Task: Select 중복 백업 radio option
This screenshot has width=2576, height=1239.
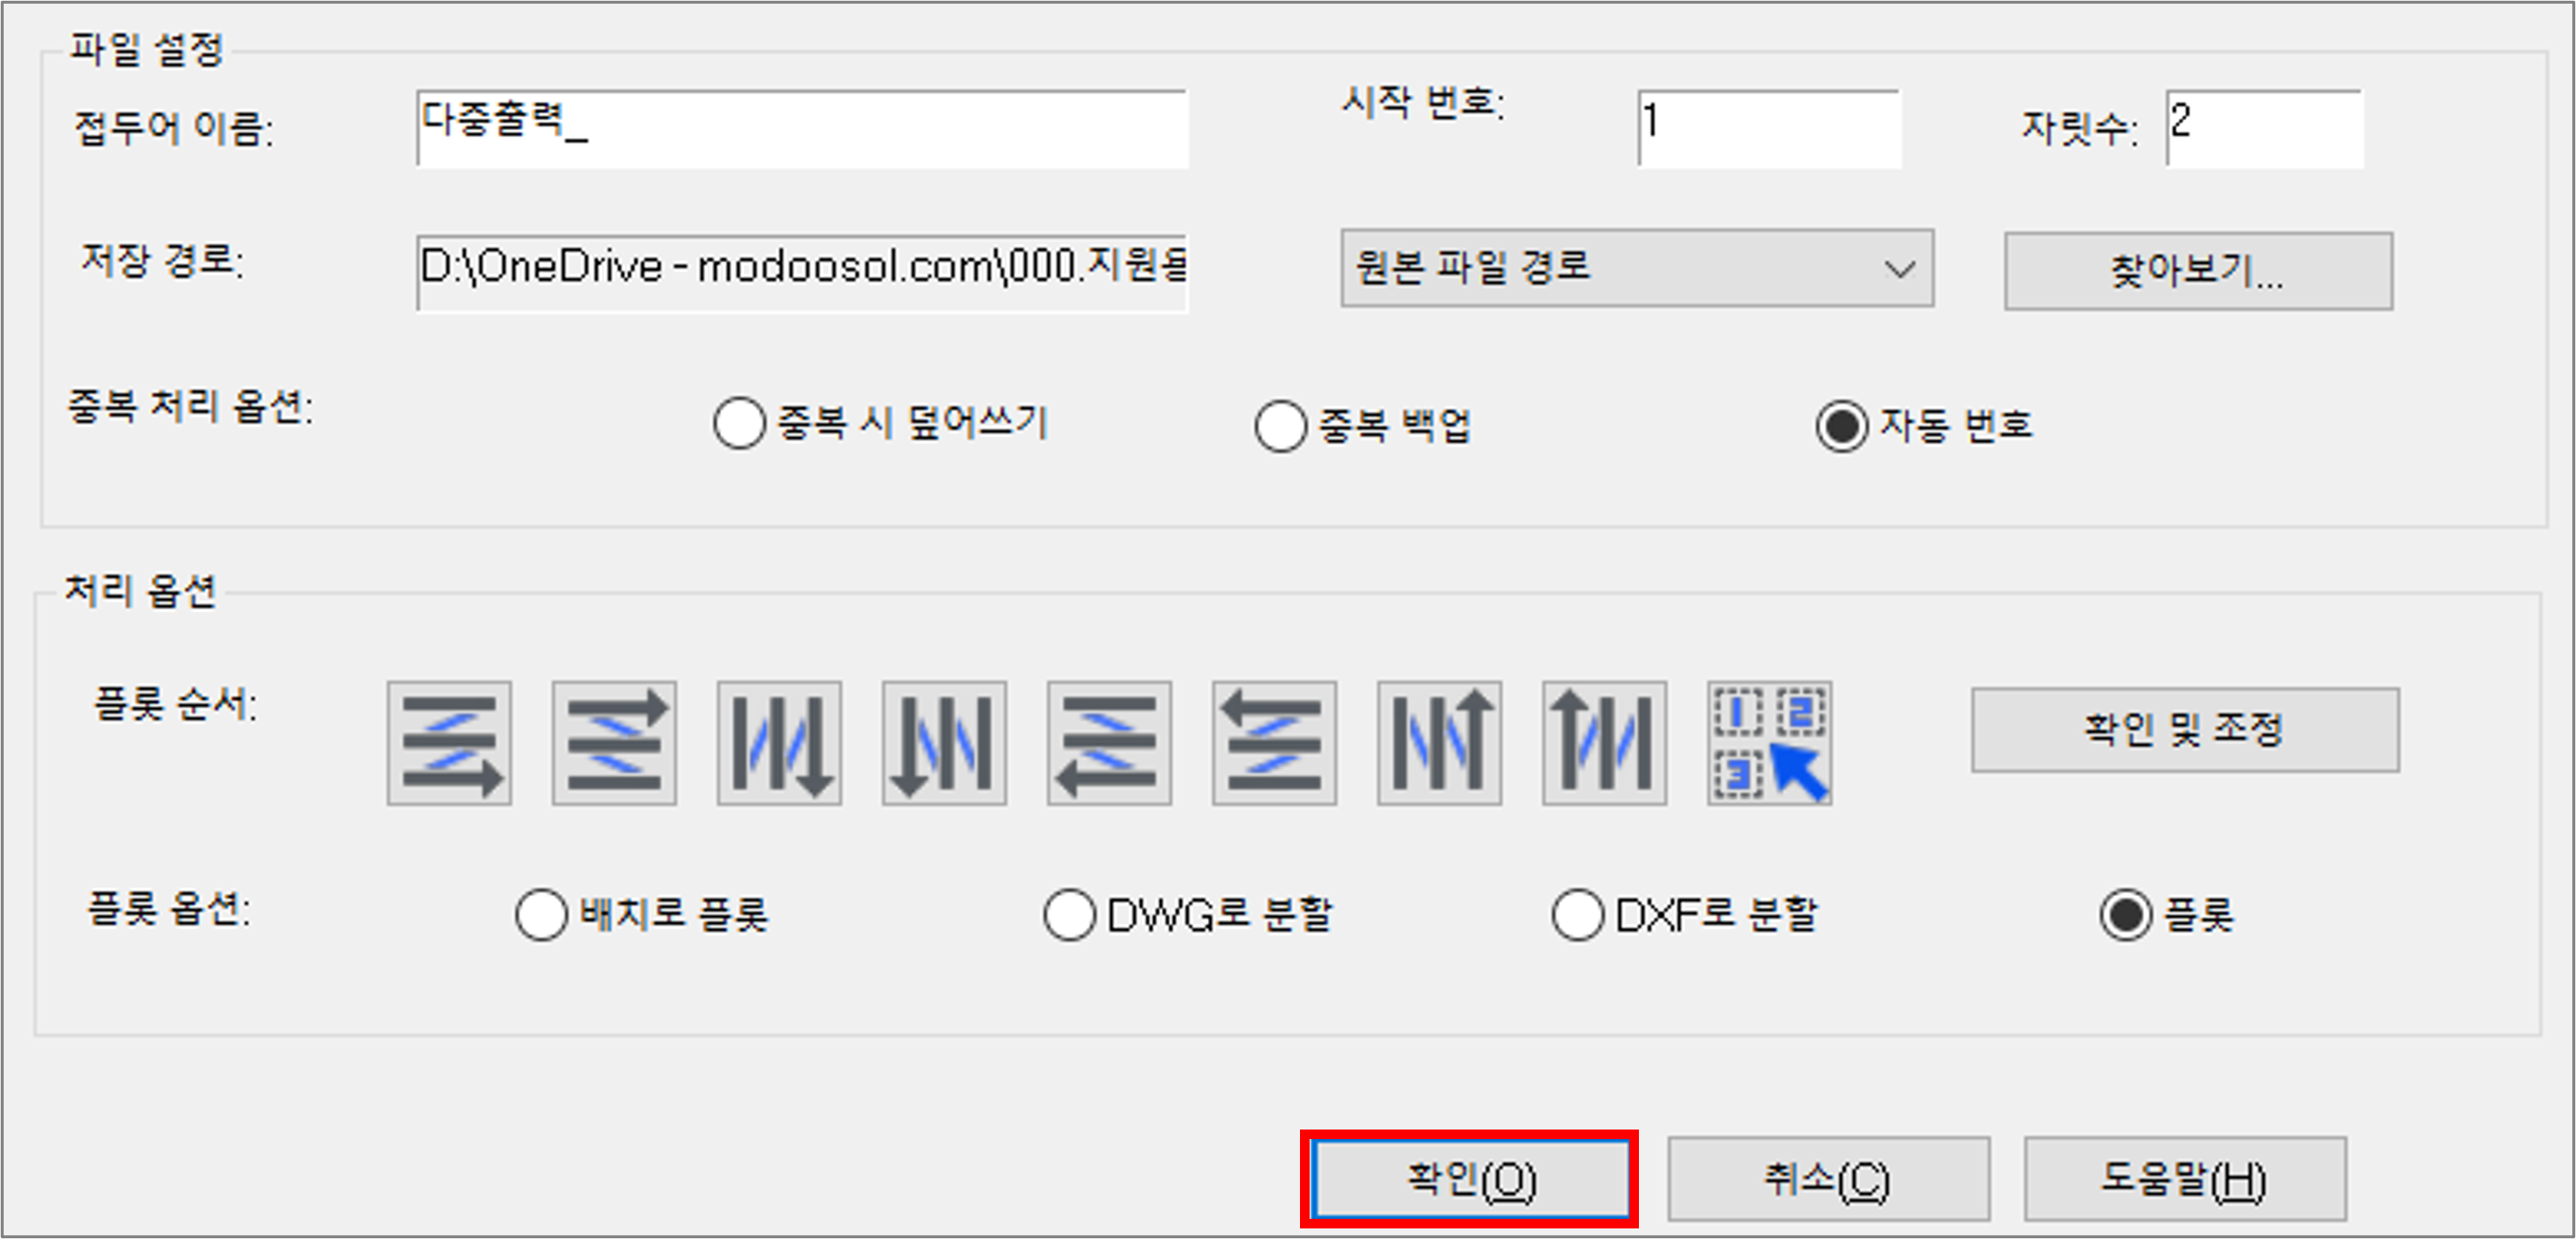Action: (x=1280, y=426)
